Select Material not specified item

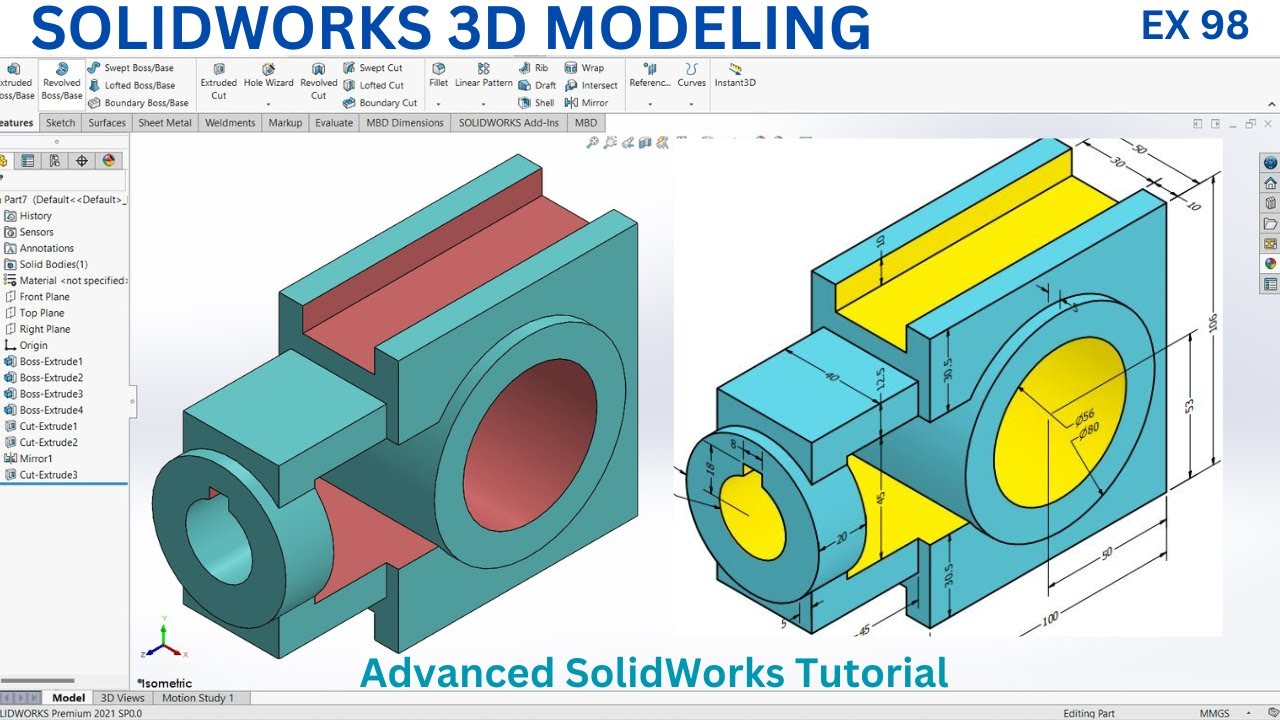[66, 281]
